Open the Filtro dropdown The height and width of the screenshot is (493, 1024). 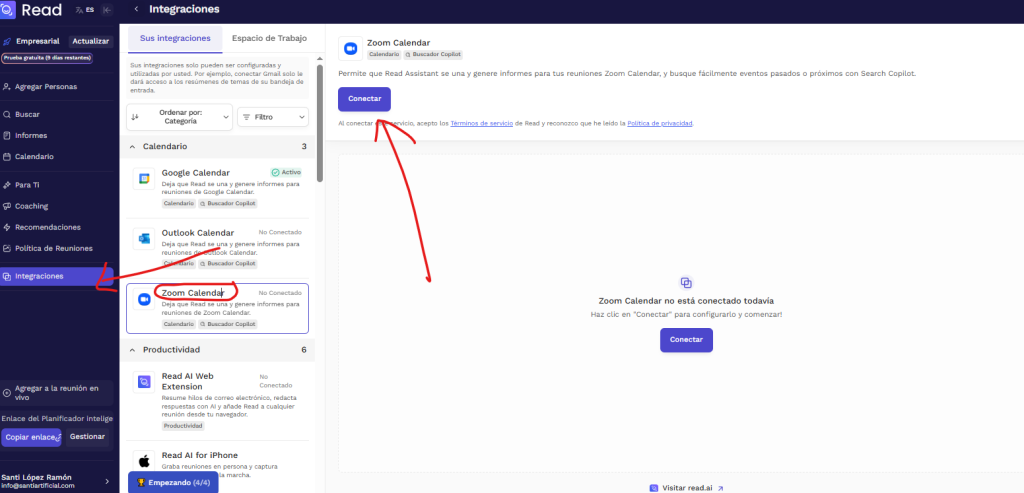[273, 117]
